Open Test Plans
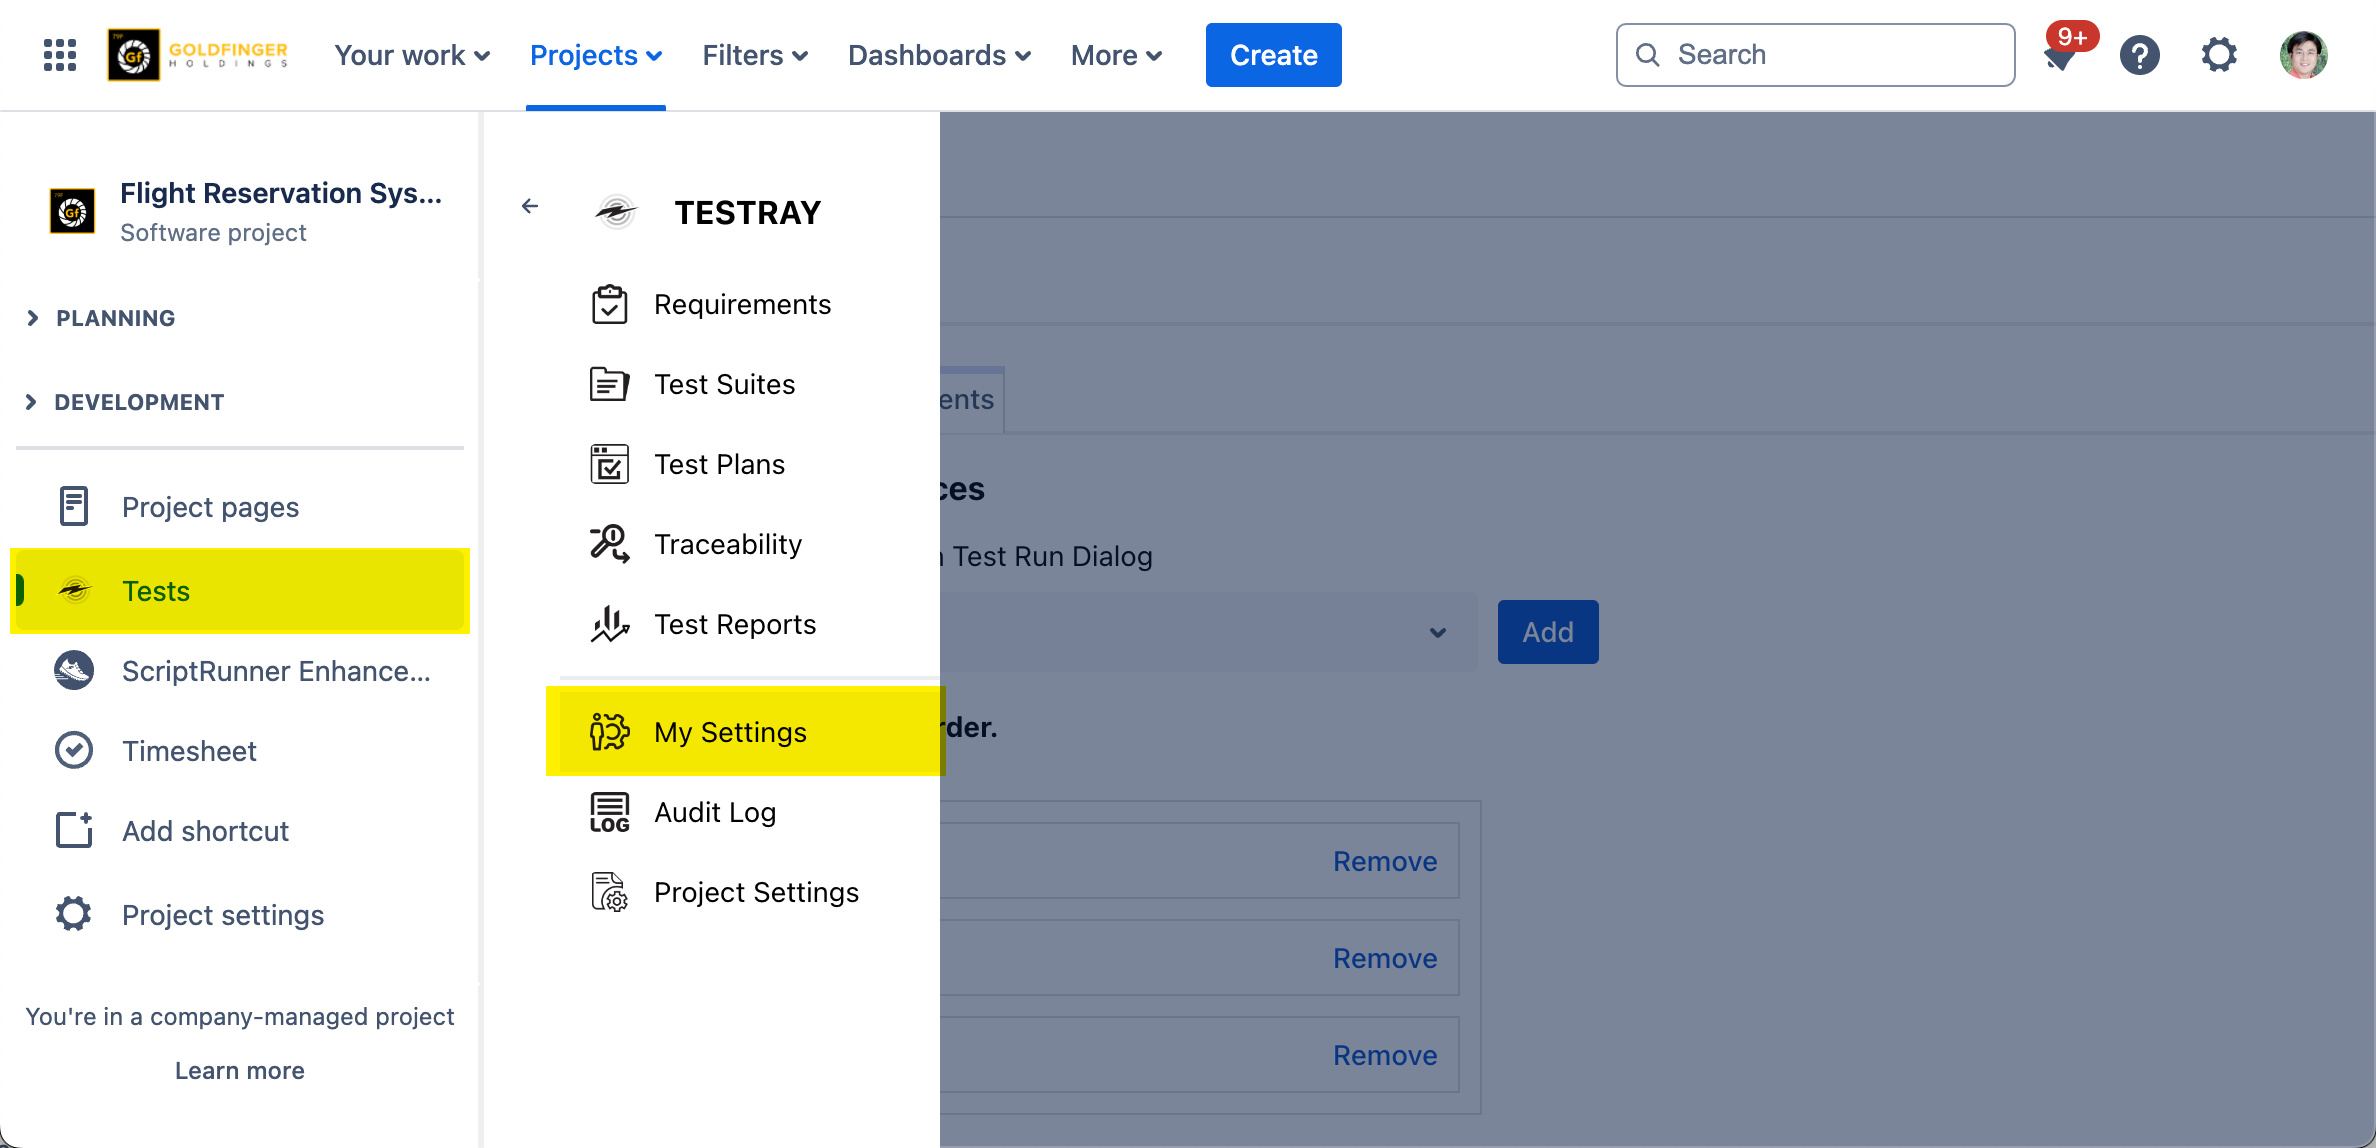The image size is (2376, 1148). [x=719, y=464]
